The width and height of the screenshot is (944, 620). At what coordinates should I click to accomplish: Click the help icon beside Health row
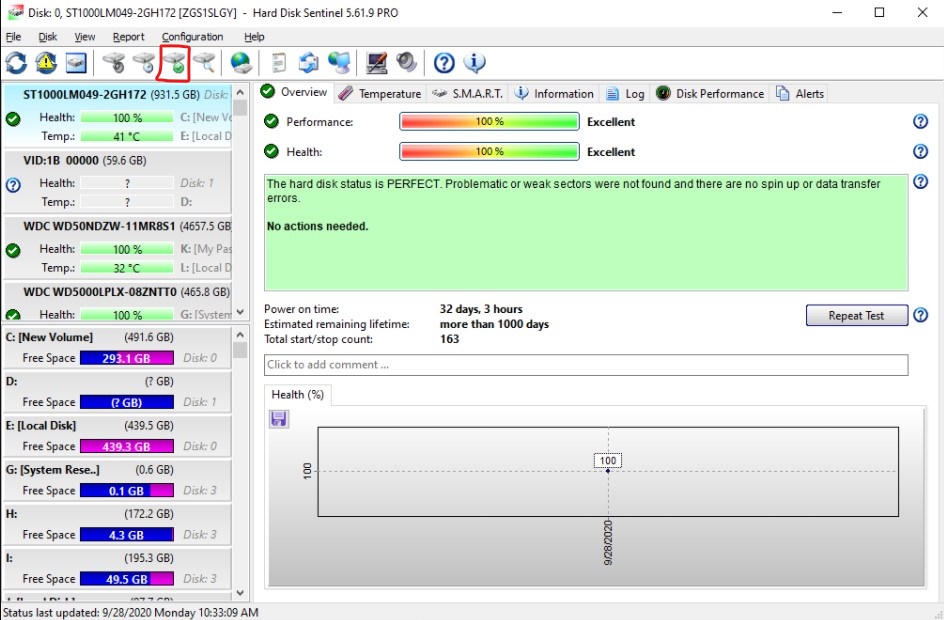pos(921,151)
